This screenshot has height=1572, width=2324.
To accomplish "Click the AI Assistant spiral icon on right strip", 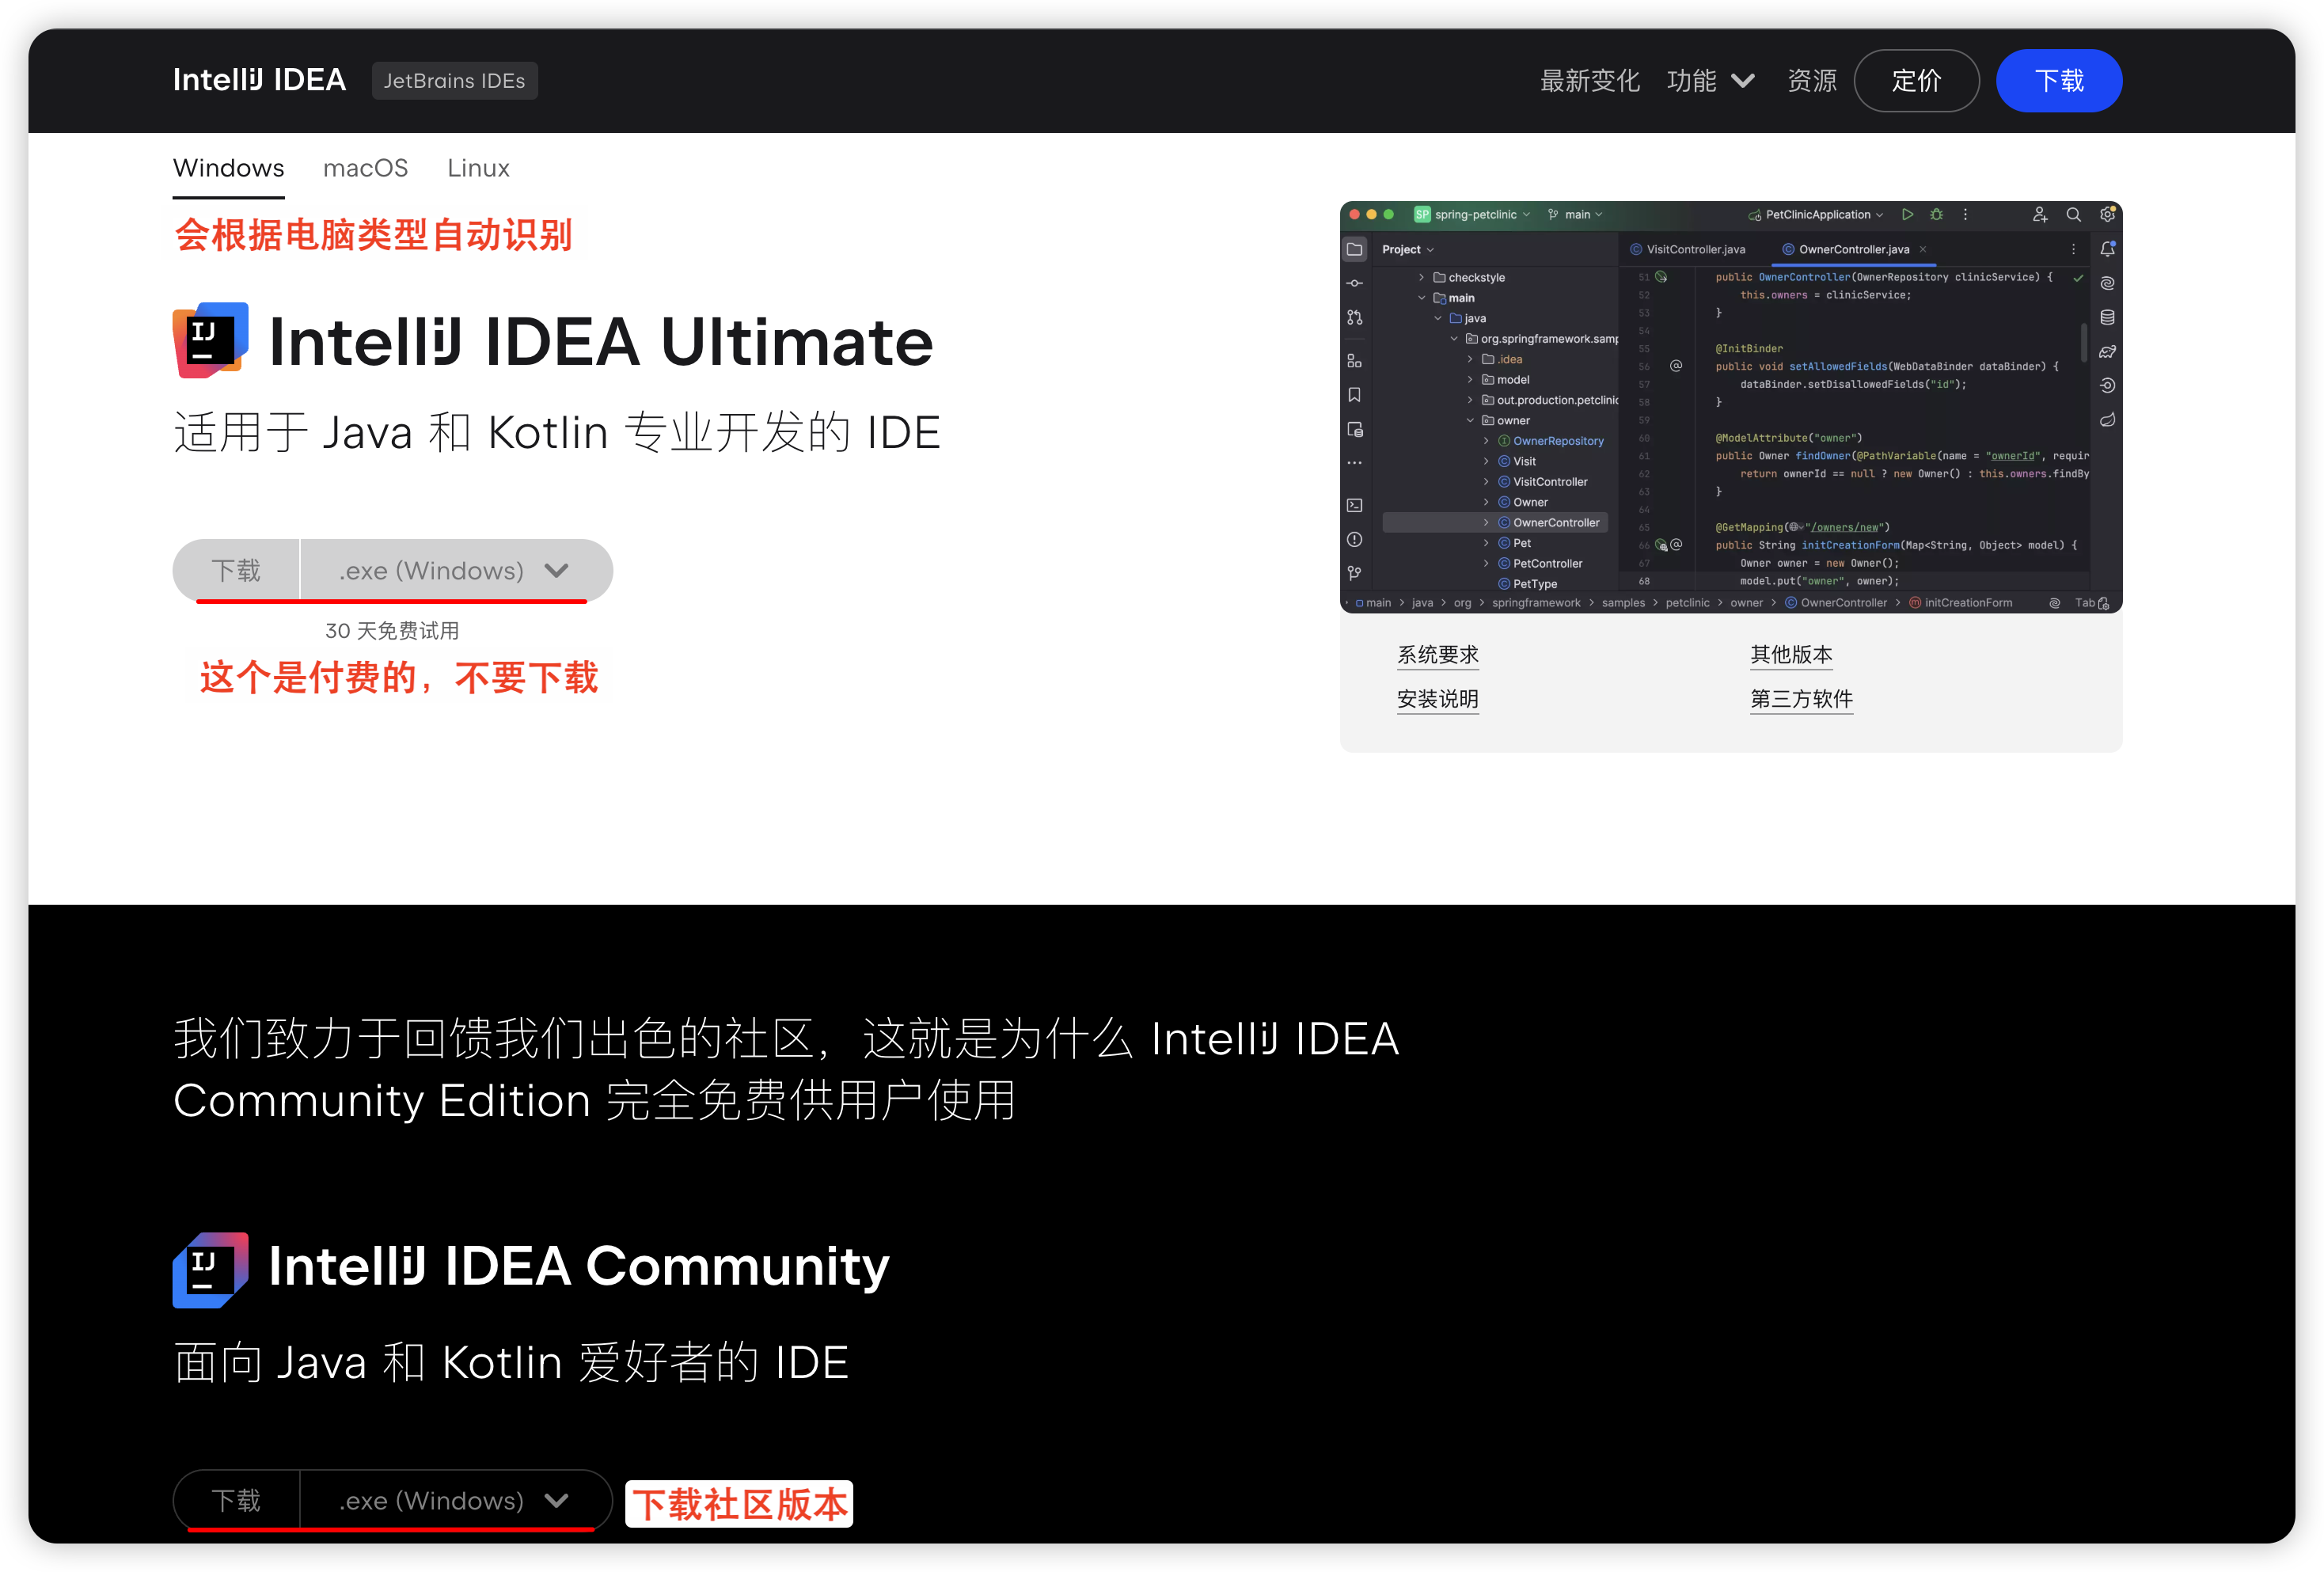I will click(x=2107, y=283).
